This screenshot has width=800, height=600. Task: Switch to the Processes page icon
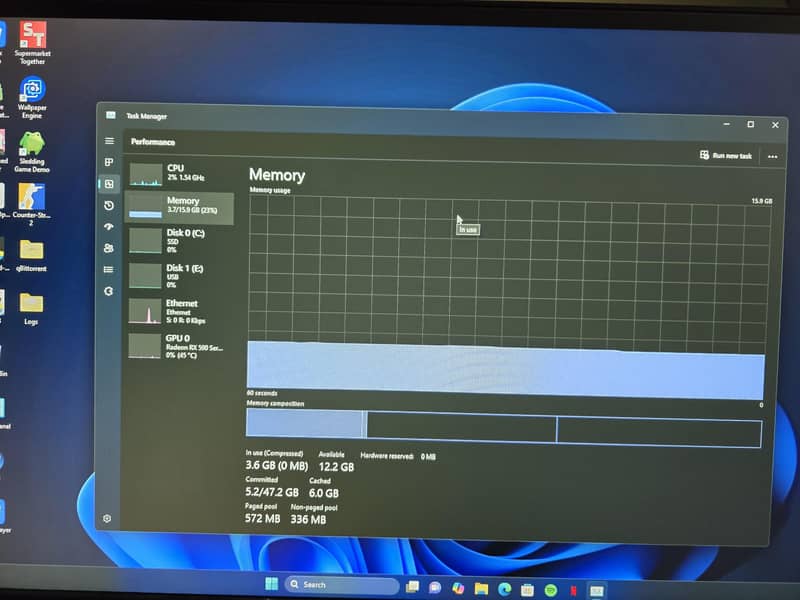click(x=109, y=162)
